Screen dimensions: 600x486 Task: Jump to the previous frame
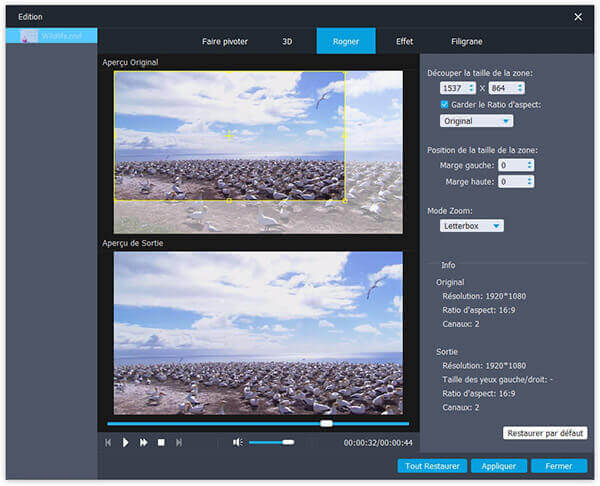108,442
